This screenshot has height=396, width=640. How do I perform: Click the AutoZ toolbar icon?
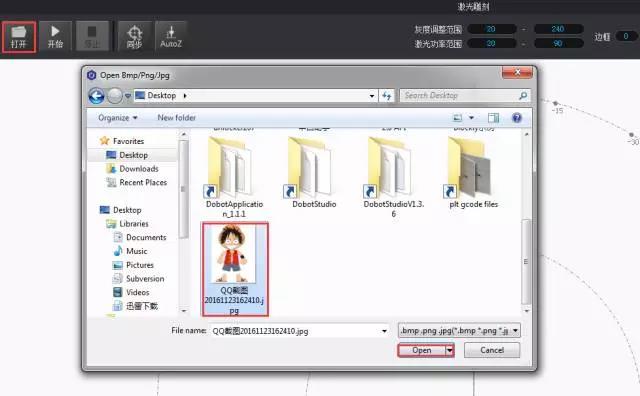pyautogui.click(x=171, y=37)
